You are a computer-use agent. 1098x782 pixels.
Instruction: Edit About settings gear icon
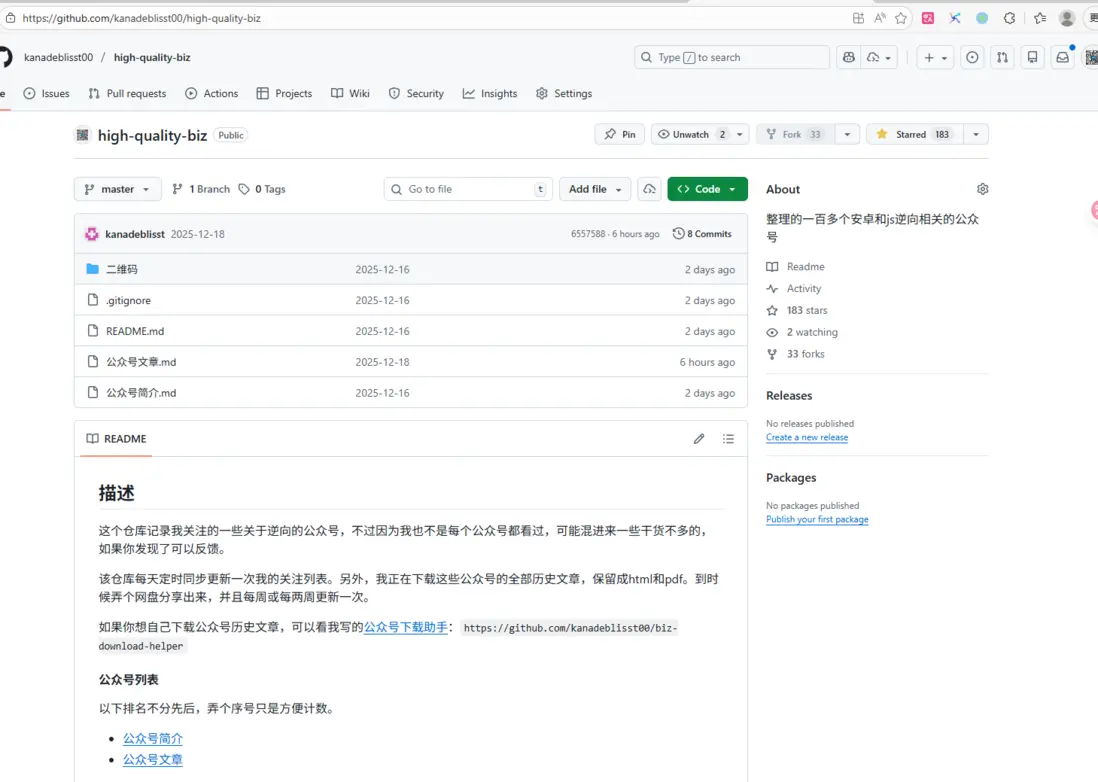click(982, 189)
